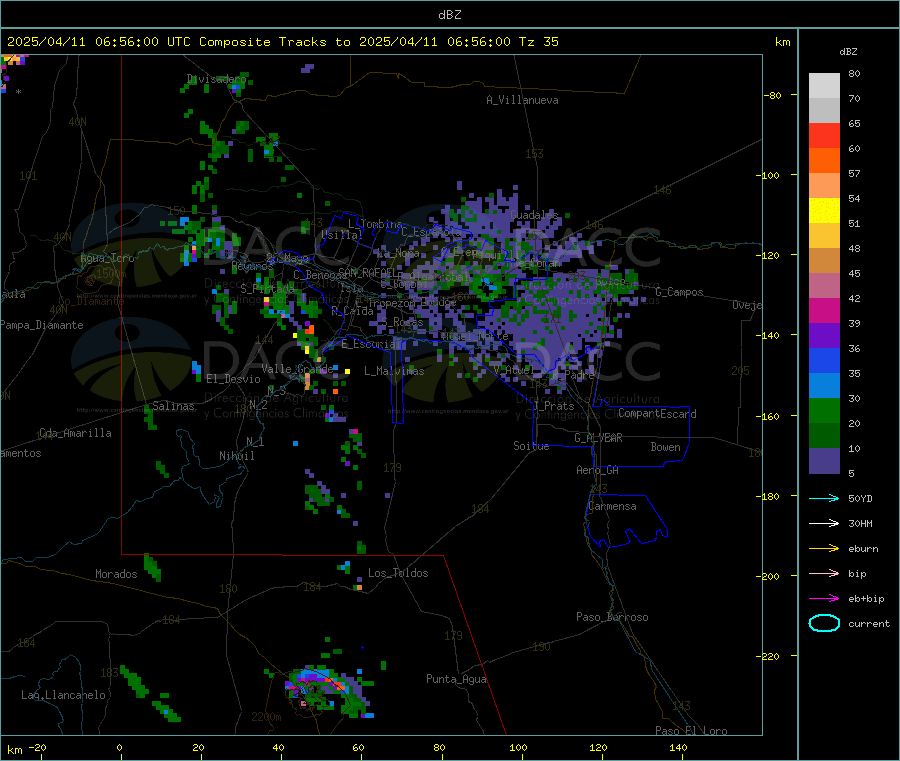900x761 pixels.
Task: Click the '-20' km tick on the bottom axis
Action: click(x=37, y=747)
